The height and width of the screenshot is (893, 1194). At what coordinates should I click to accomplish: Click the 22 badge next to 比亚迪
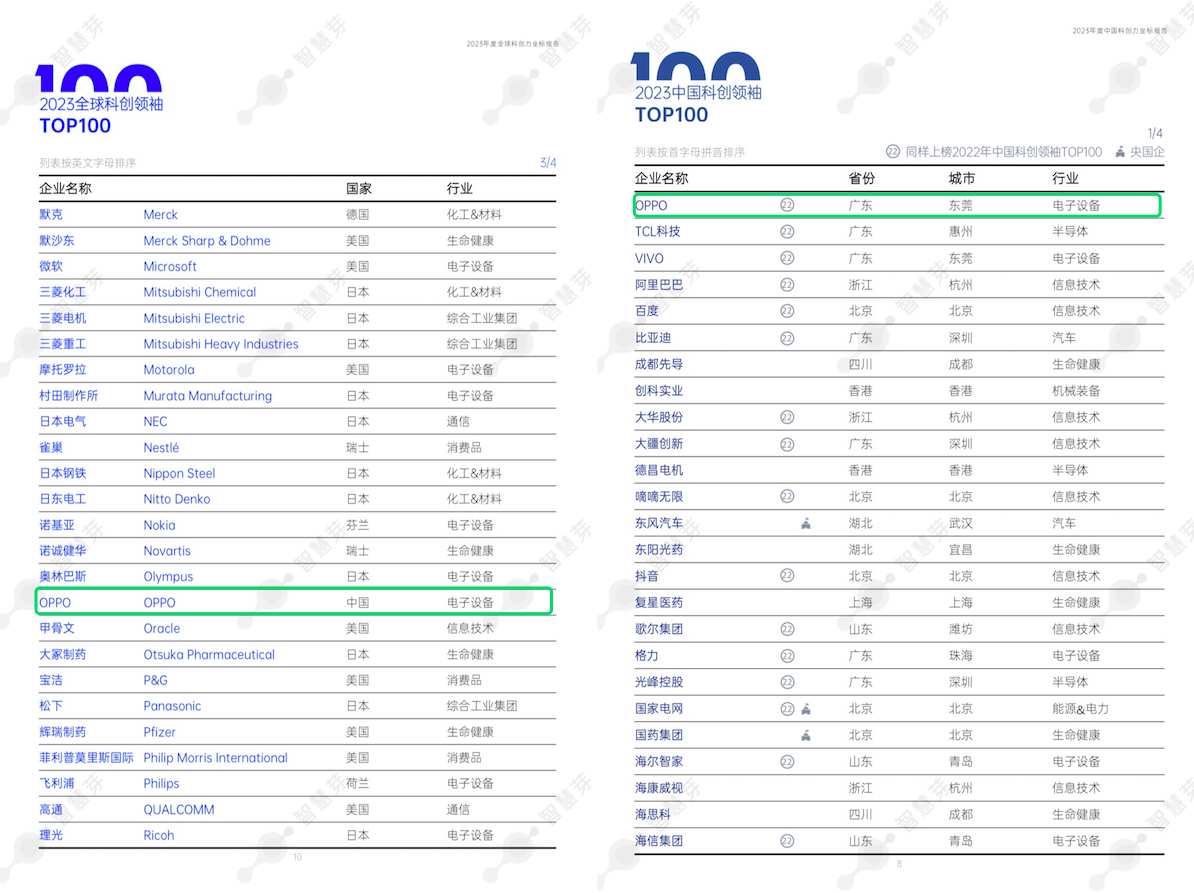(787, 338)
